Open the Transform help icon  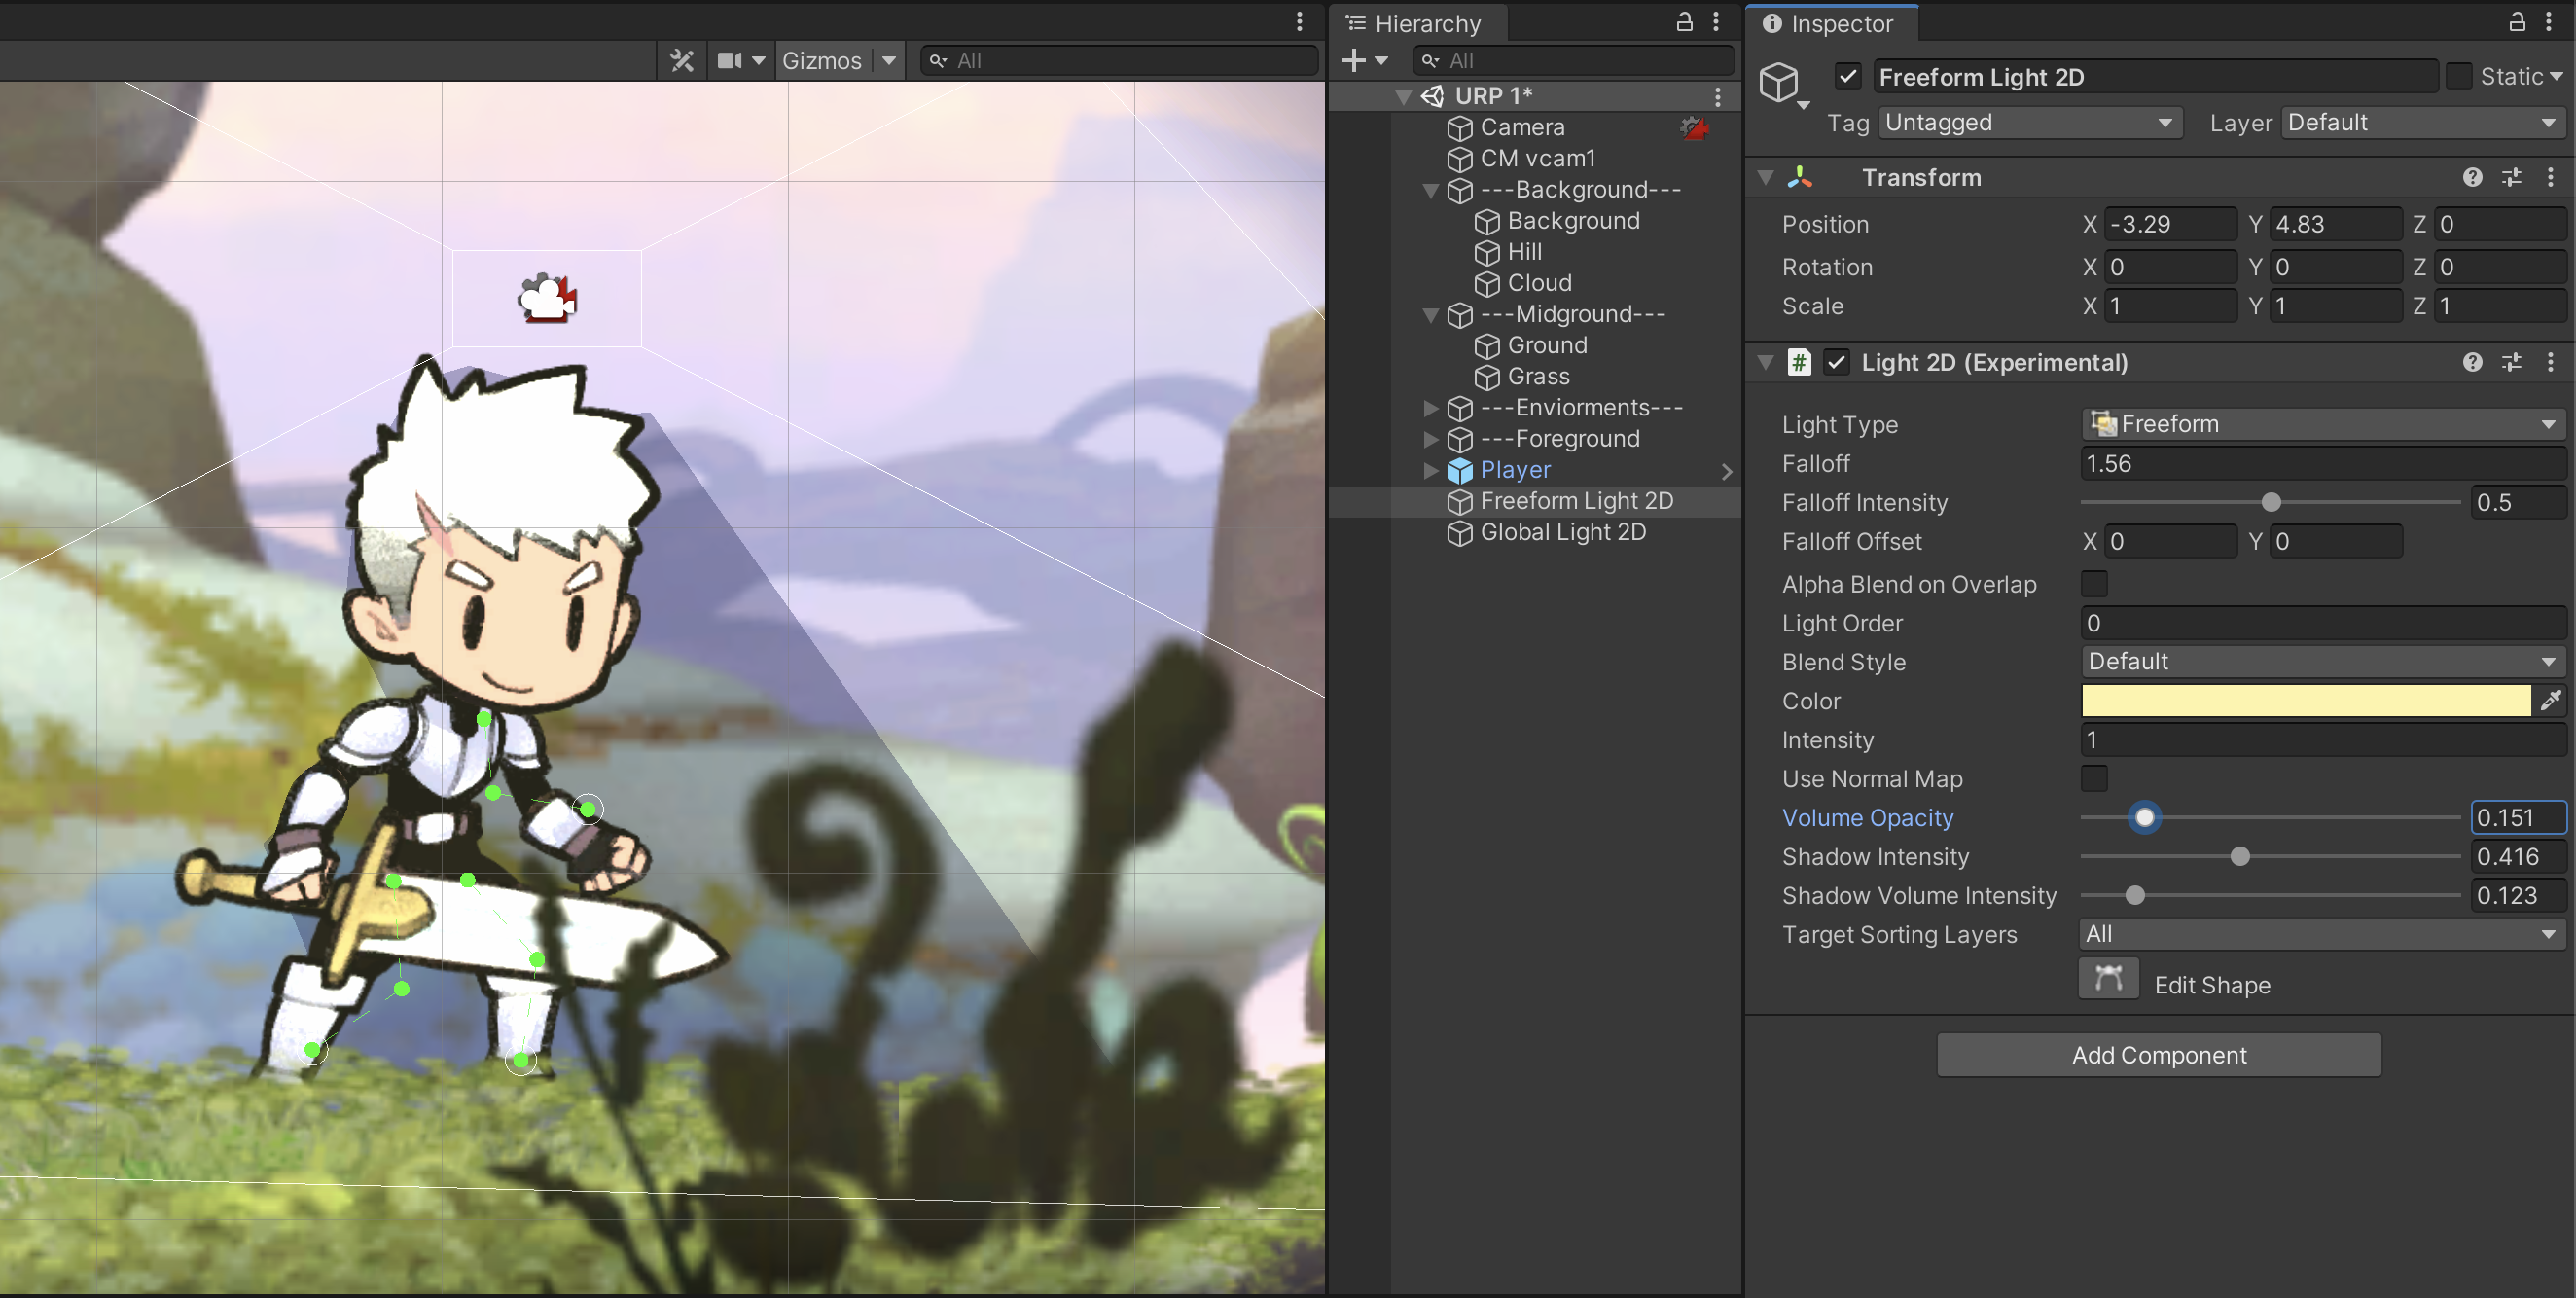click(x=2472, y=177)
